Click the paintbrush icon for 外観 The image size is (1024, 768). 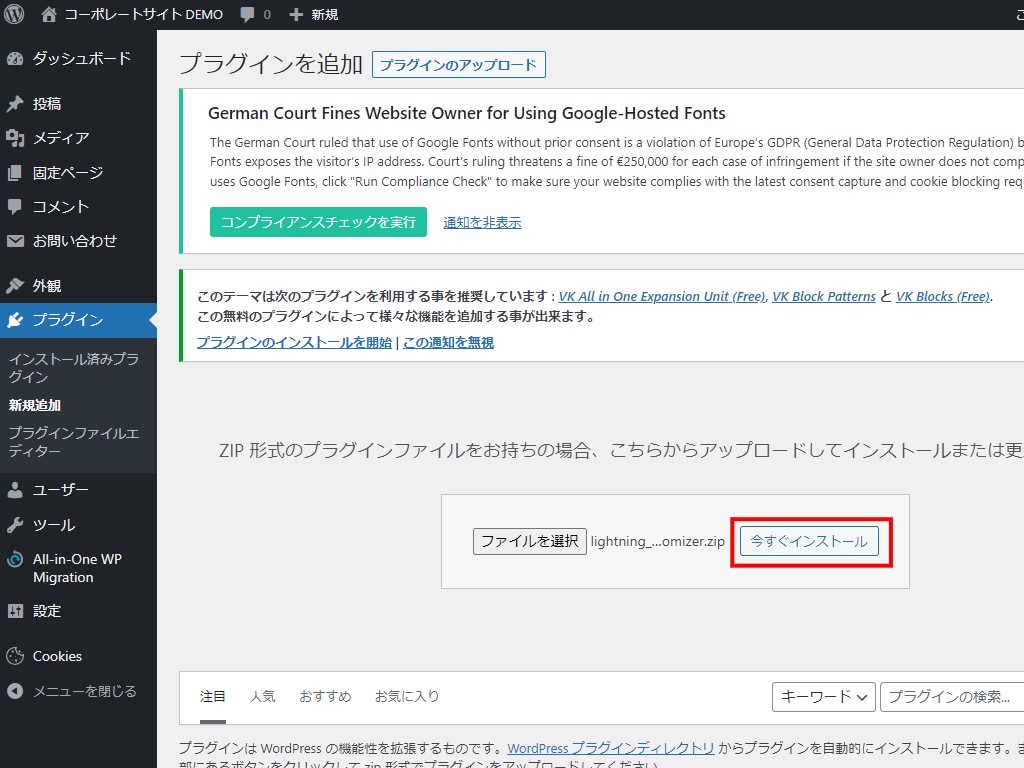pos(15,286)
